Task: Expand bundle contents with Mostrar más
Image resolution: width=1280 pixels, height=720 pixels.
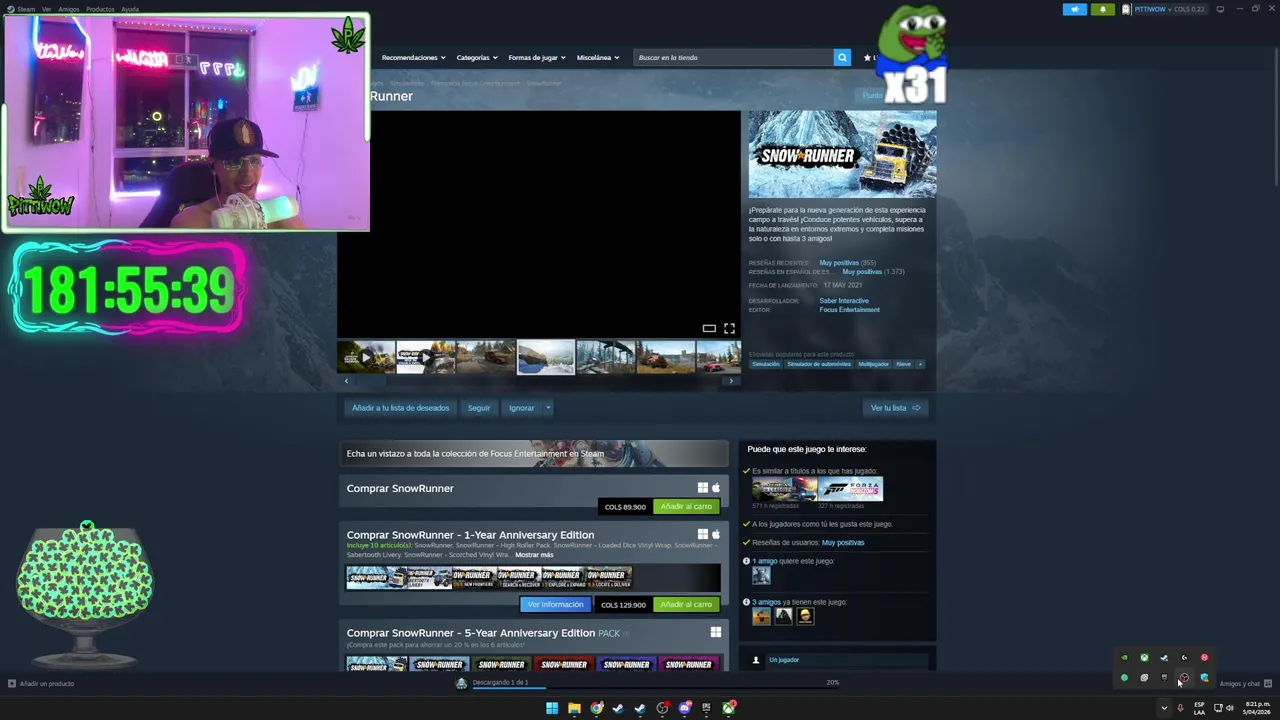Action: [x=534, y=555]
